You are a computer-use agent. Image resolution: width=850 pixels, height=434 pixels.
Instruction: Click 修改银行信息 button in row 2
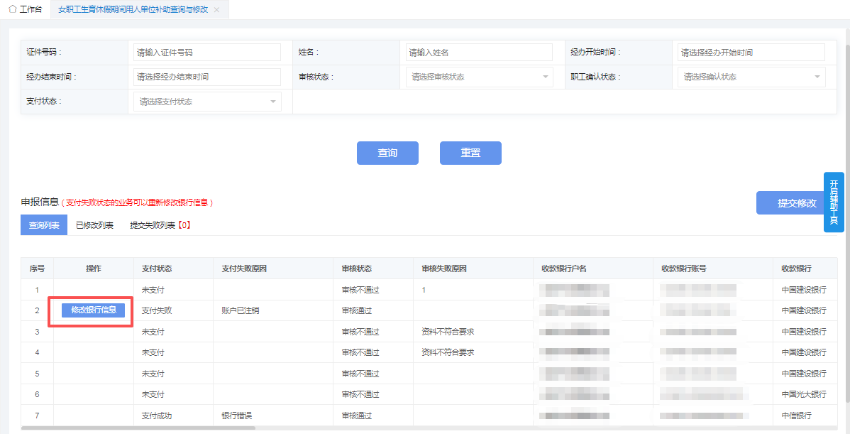click(x=93, y=310)
